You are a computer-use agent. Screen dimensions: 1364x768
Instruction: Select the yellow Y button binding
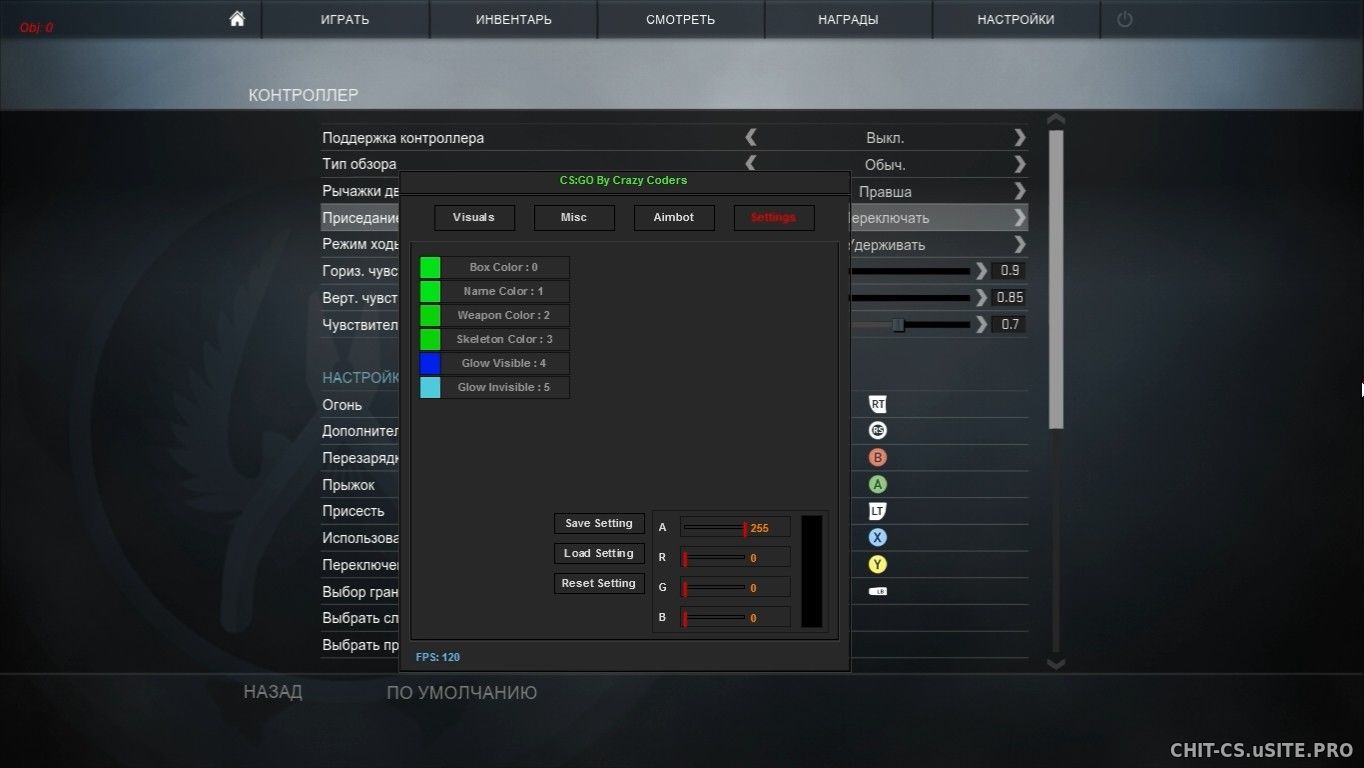[878, 564]
